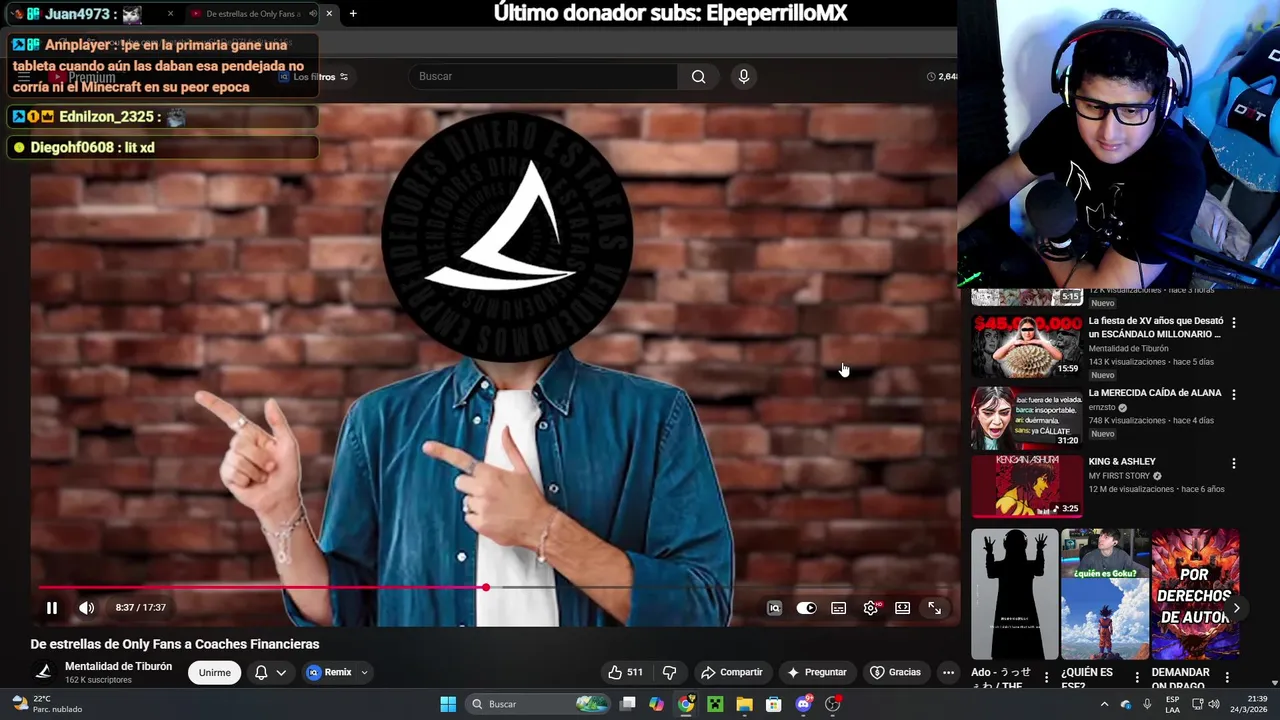
Task: Show hidden system tray icons chevron
Action: (1104, 704)
